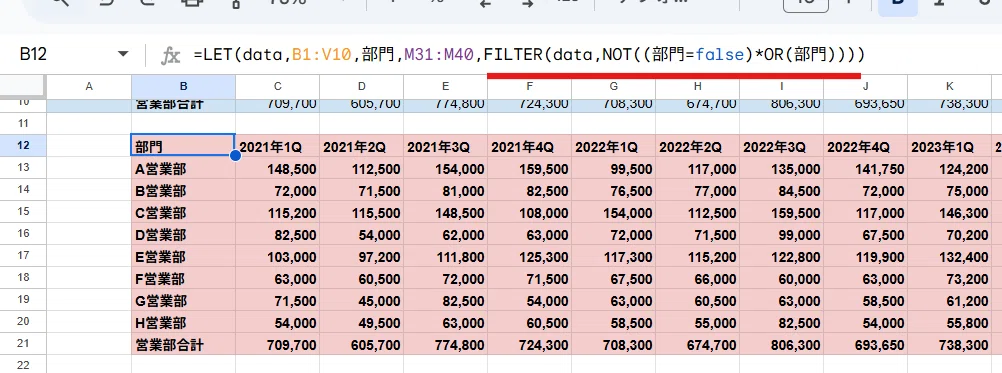Click cell with value 148,500 in A営業部 row
Viewport: 1002px width, 373px height.
[x=277, y=168]
